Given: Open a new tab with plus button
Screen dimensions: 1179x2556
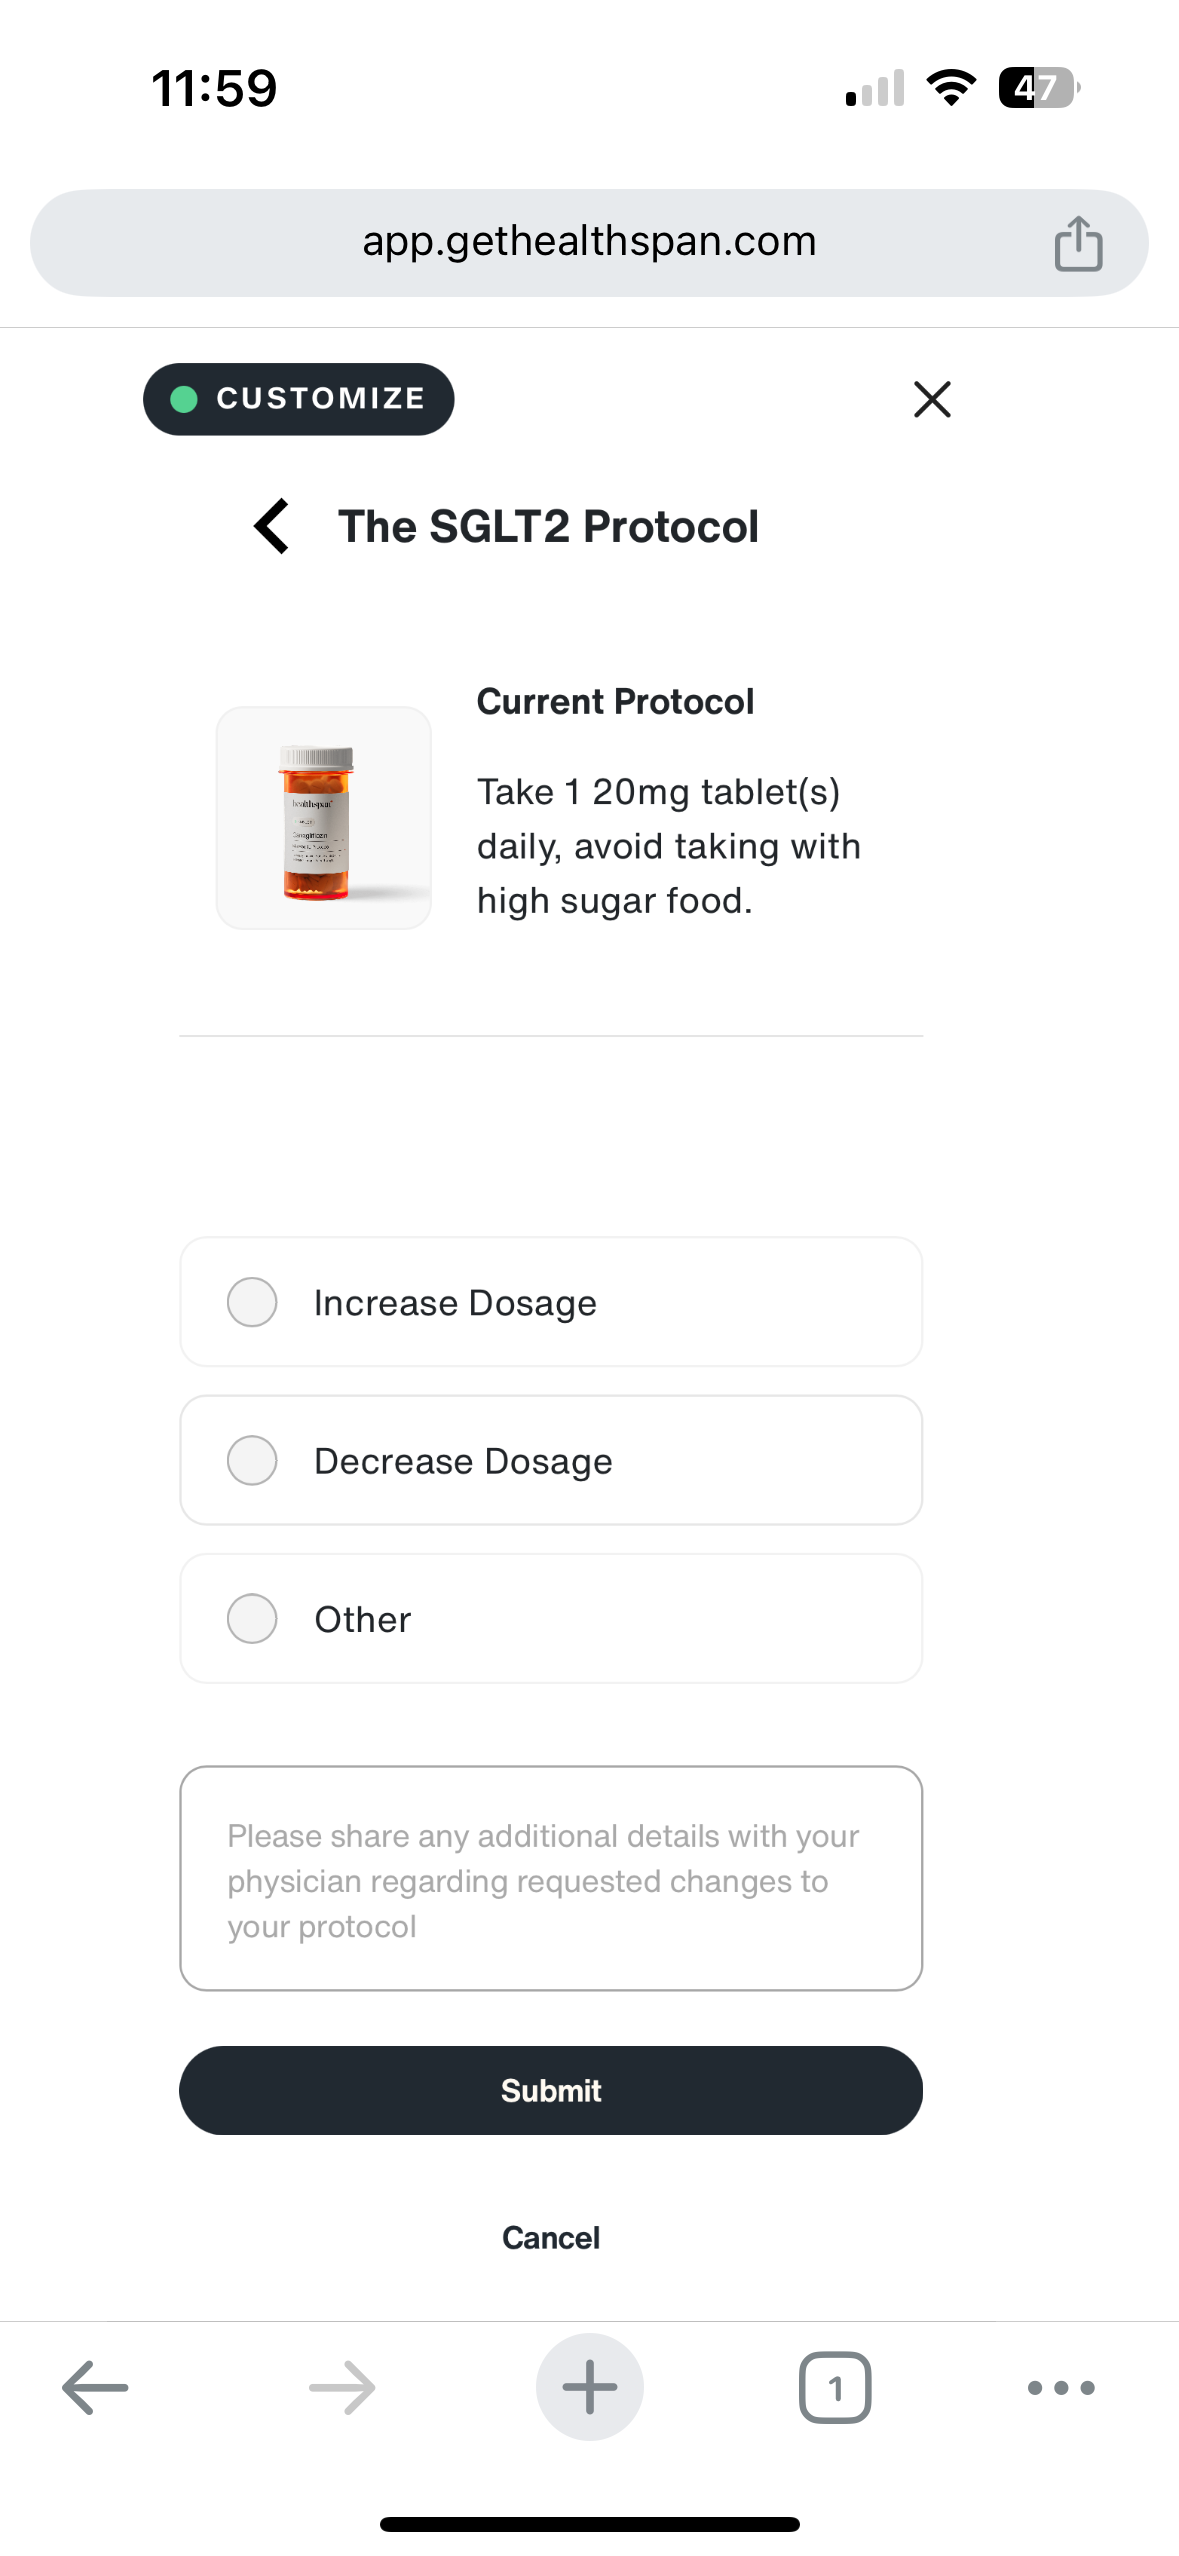Looking at the screenshot, I should point(589,2387).
